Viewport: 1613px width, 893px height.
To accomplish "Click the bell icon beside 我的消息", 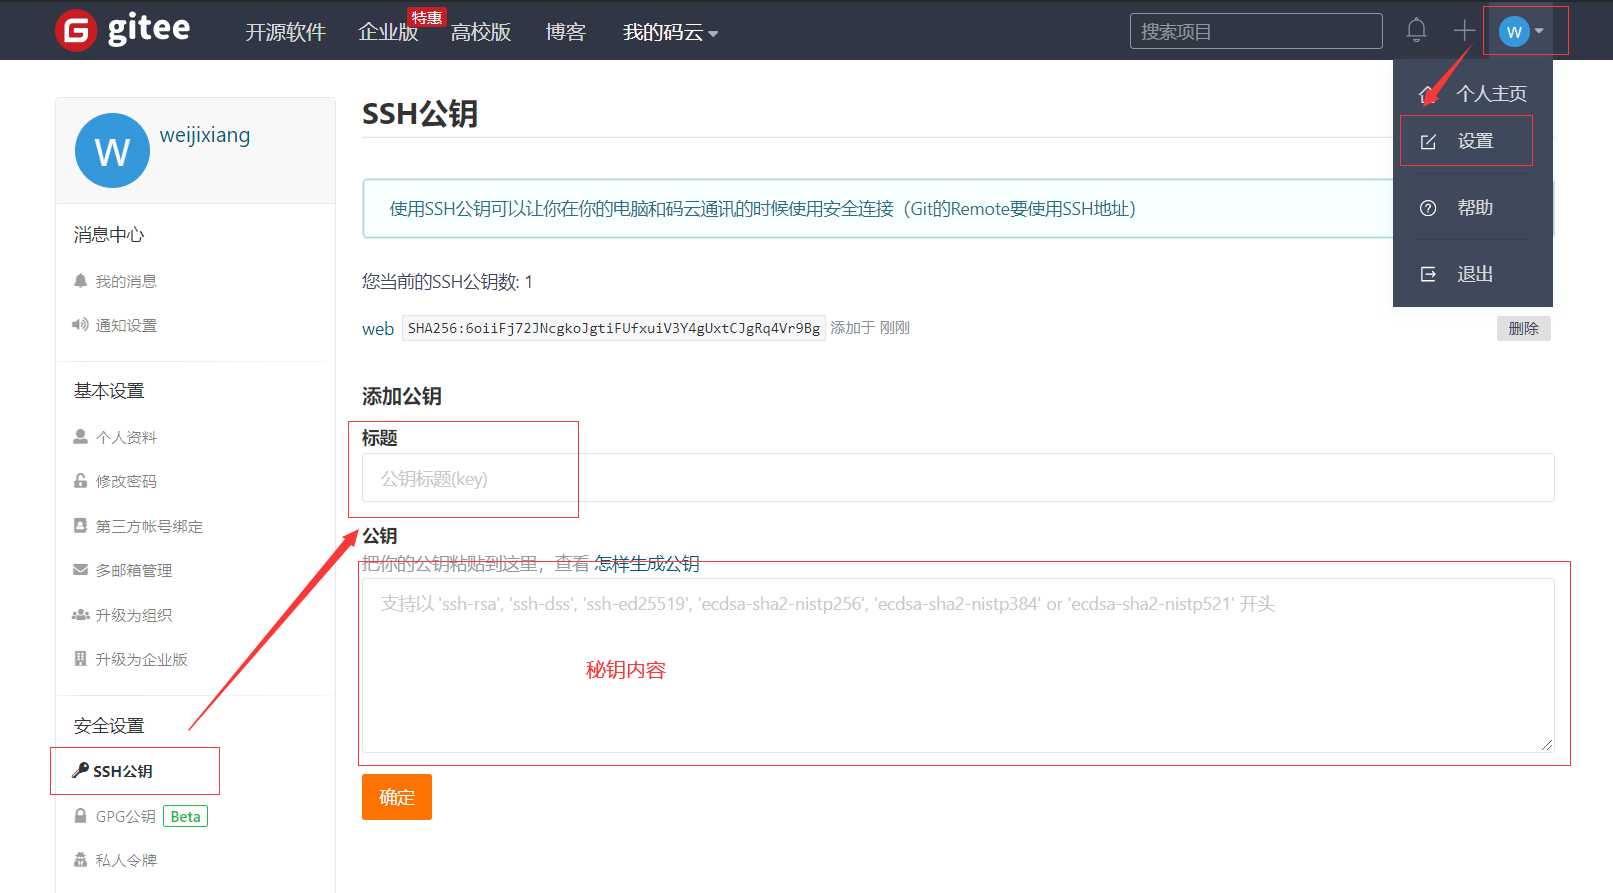I will [x=80, y=281].
